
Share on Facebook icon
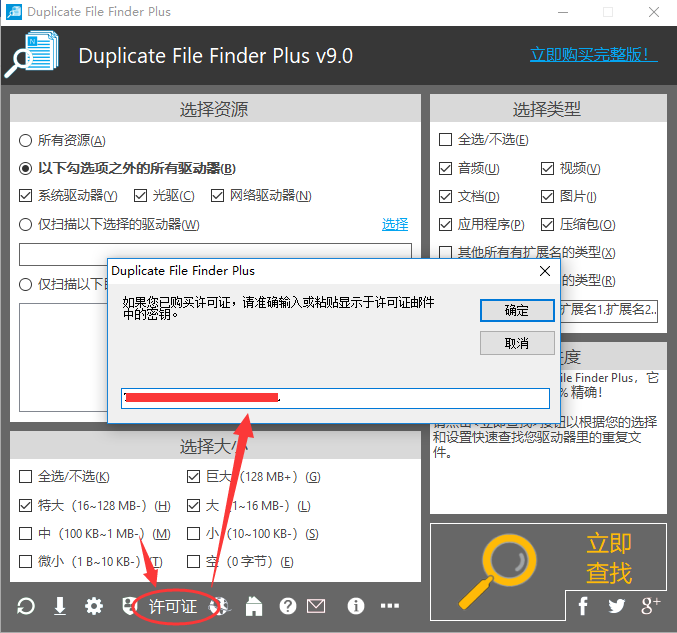[x=584, y=605]
